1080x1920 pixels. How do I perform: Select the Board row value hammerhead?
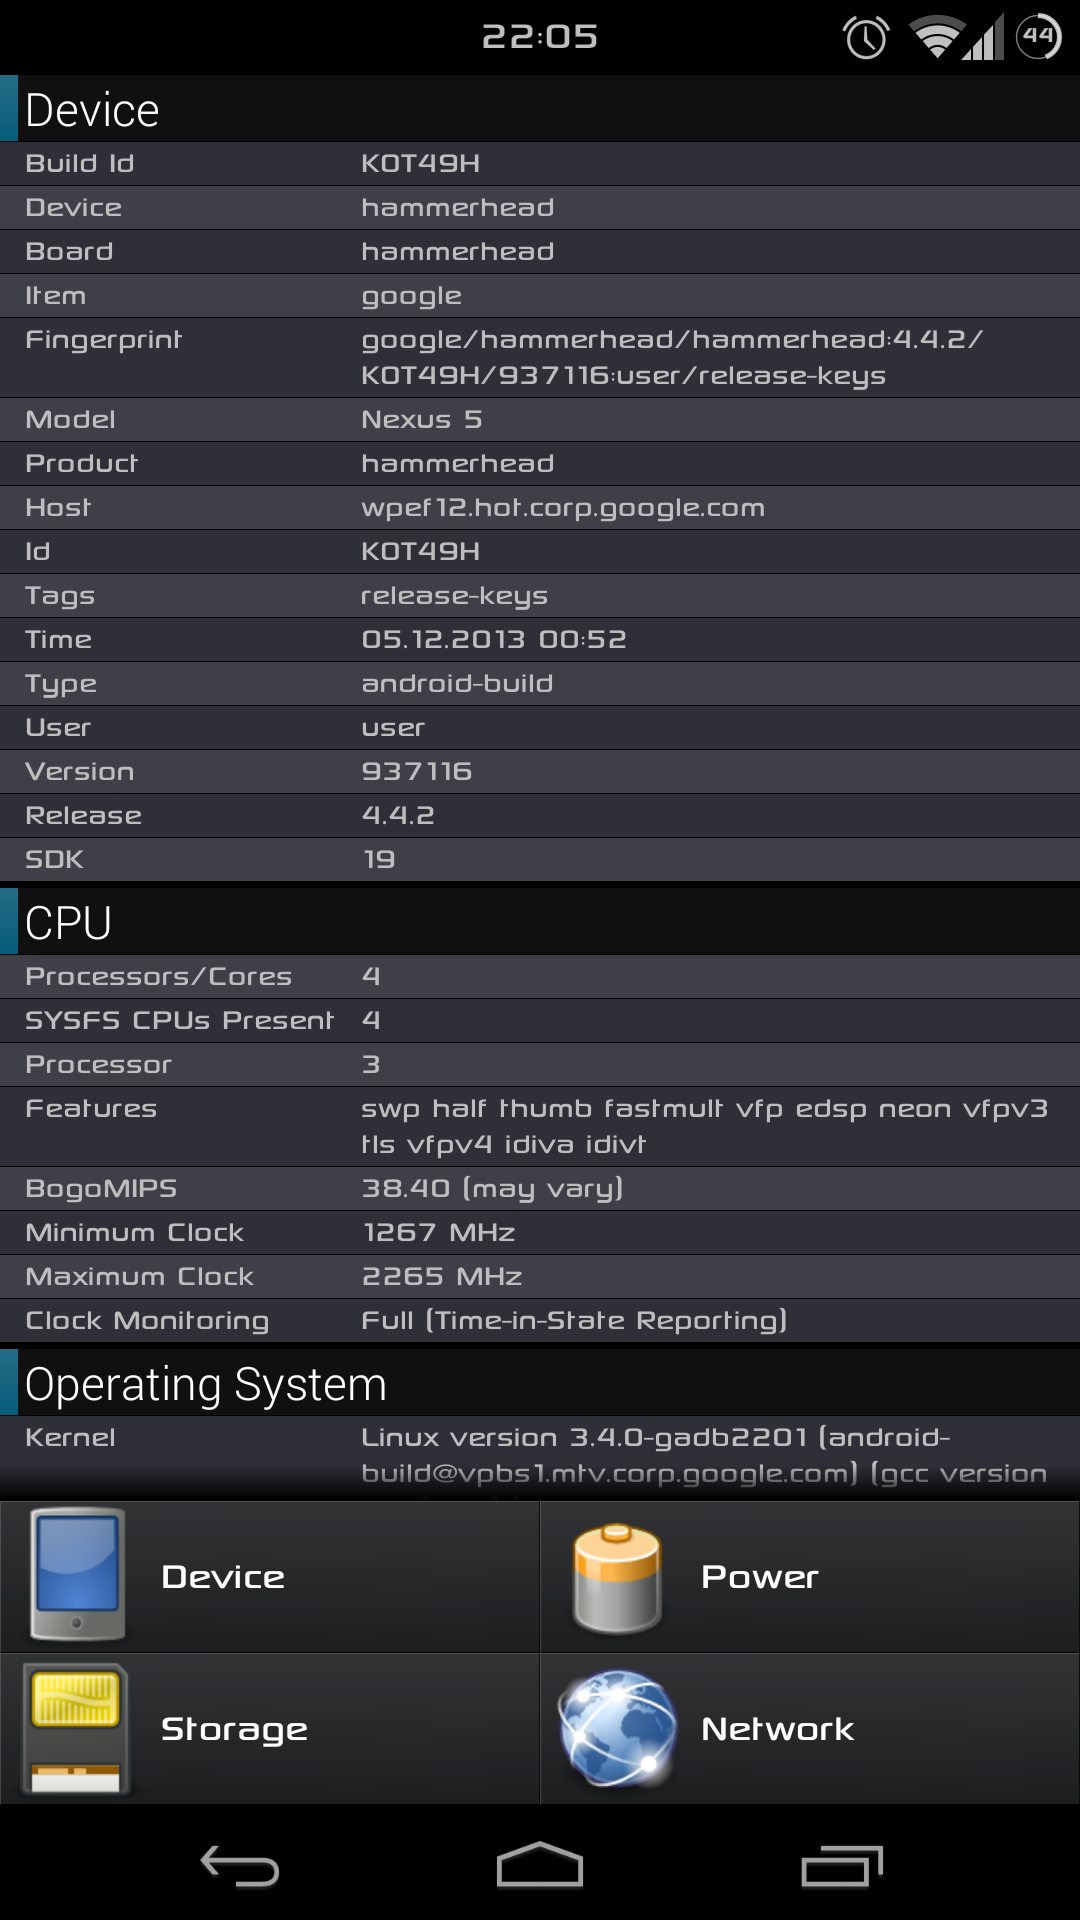(x=457, y=251)
